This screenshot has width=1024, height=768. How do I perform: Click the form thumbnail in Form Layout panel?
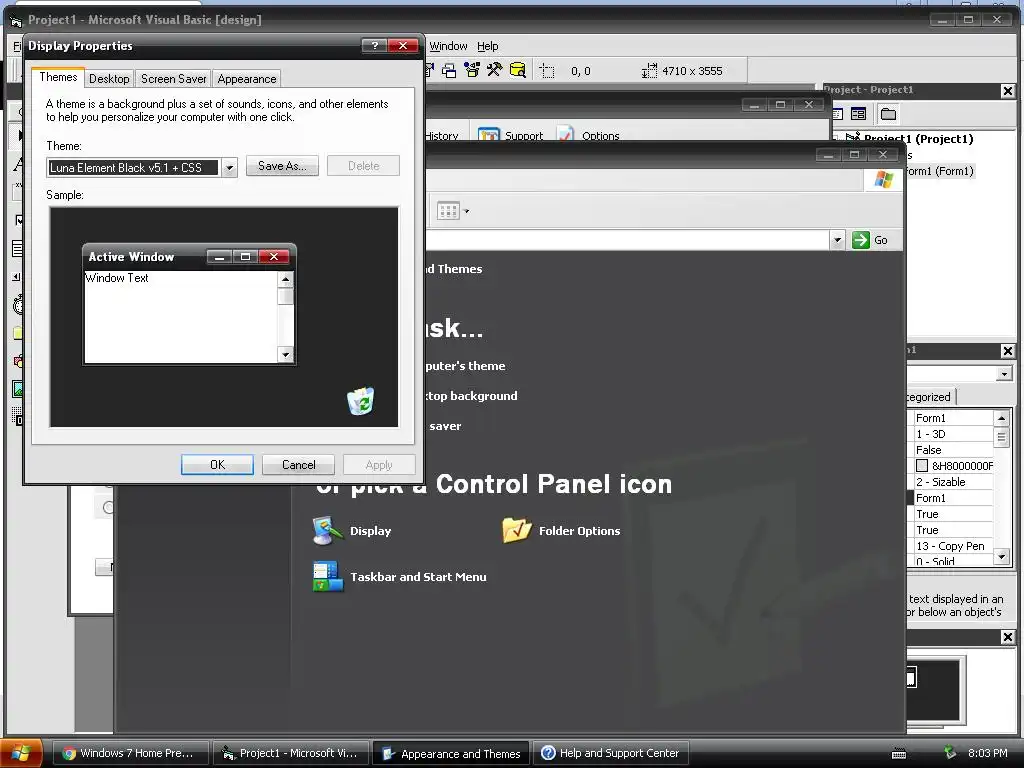click(x=912, y=677)
